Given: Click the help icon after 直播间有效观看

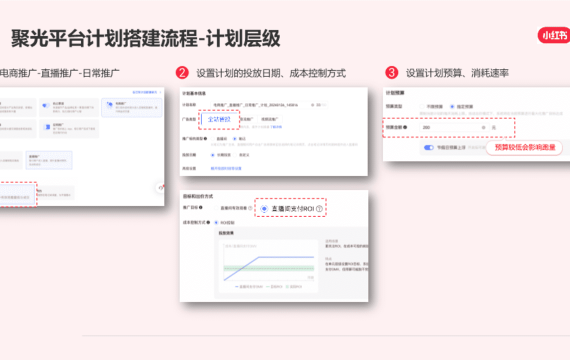Looking at the screenshot, I should 250,208.
